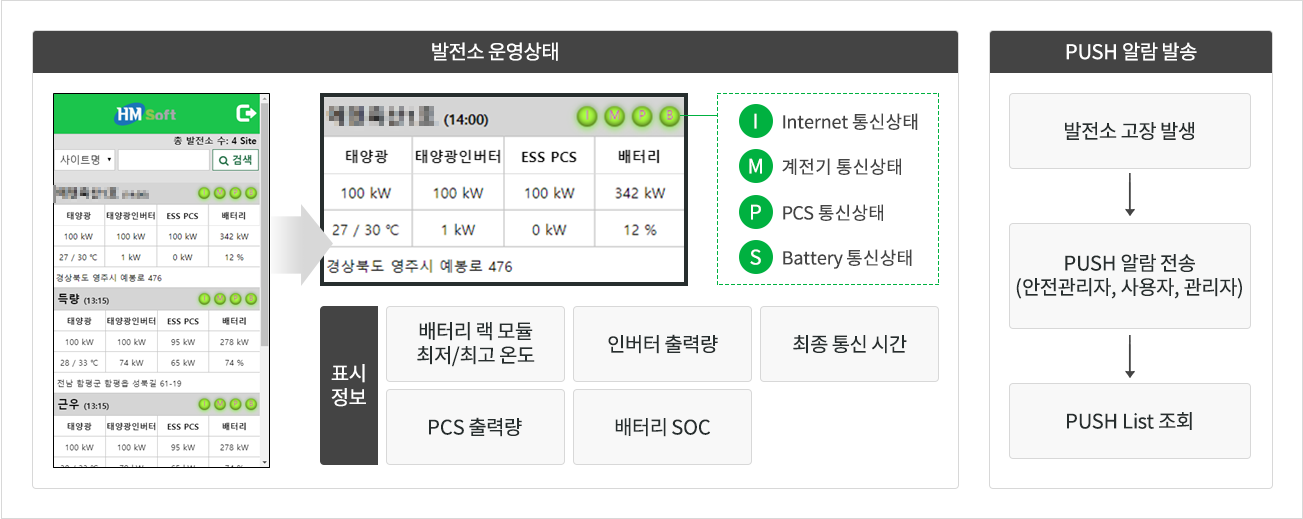Select the 득량 site row header
The height and width of the screenshot is (519, 1303).
157,298
